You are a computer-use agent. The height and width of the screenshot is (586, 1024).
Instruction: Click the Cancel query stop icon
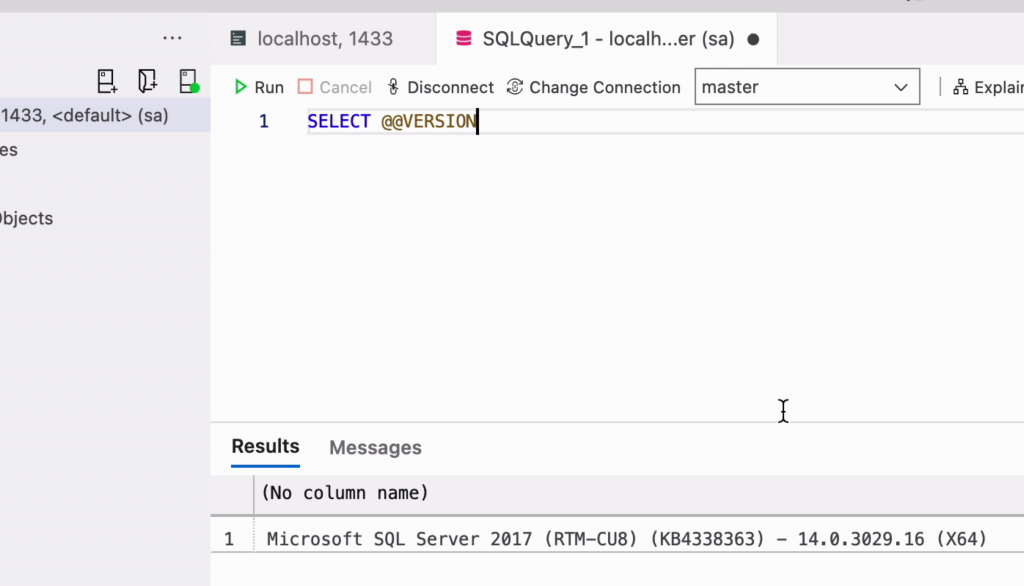pos(305,87)
